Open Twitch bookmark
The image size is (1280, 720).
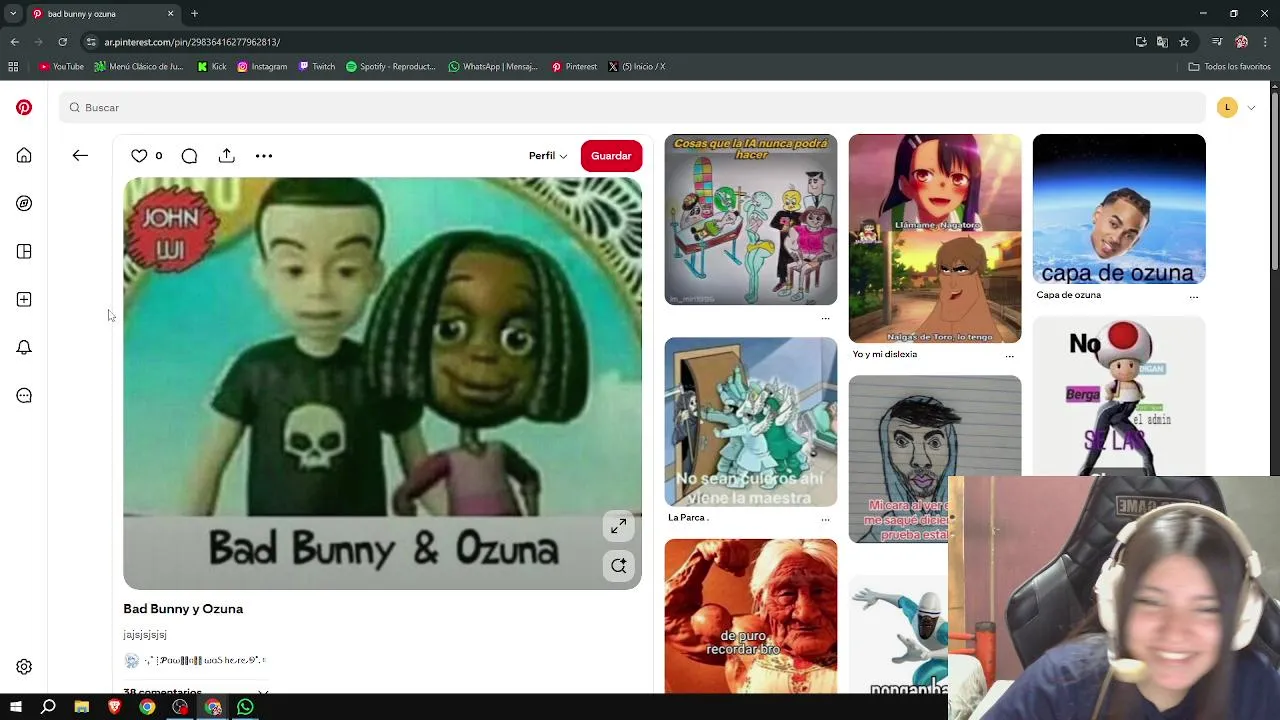(316, 67)
